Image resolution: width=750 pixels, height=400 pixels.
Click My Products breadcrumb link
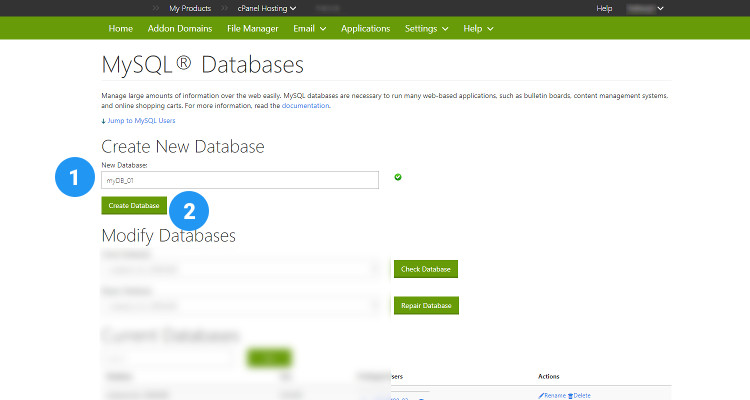coord(190,8)
